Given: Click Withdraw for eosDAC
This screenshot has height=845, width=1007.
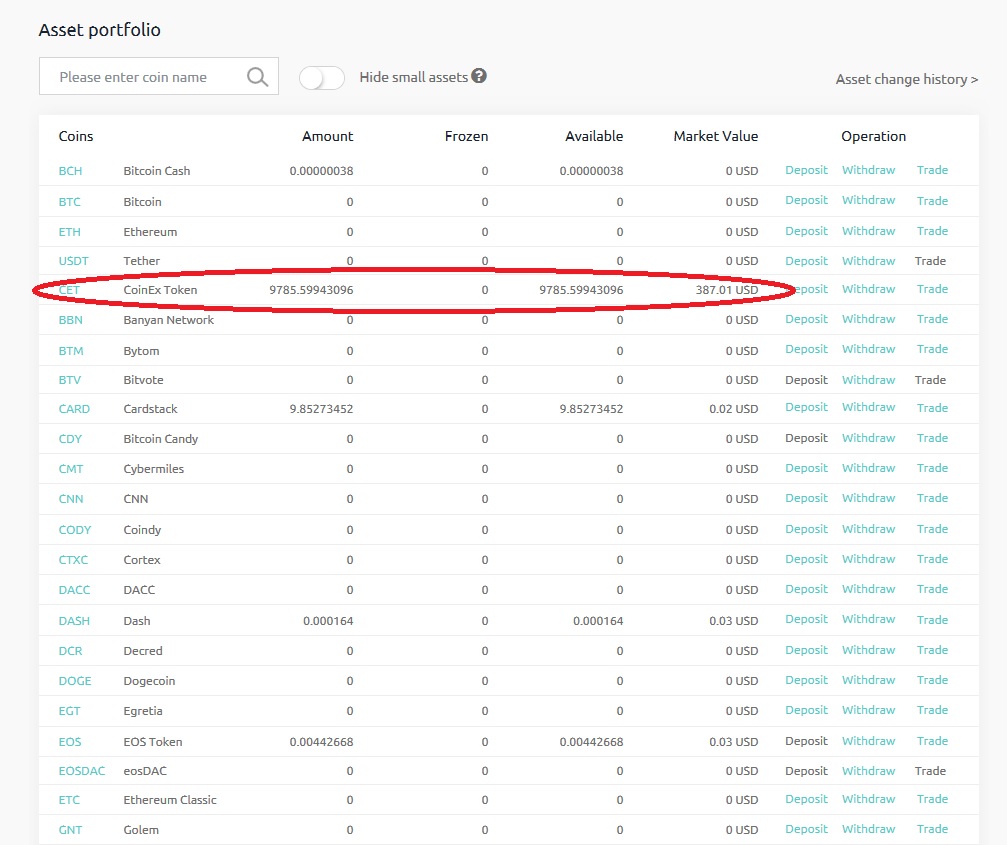Looking at the screenshot, I should click(x=868, y=771).
